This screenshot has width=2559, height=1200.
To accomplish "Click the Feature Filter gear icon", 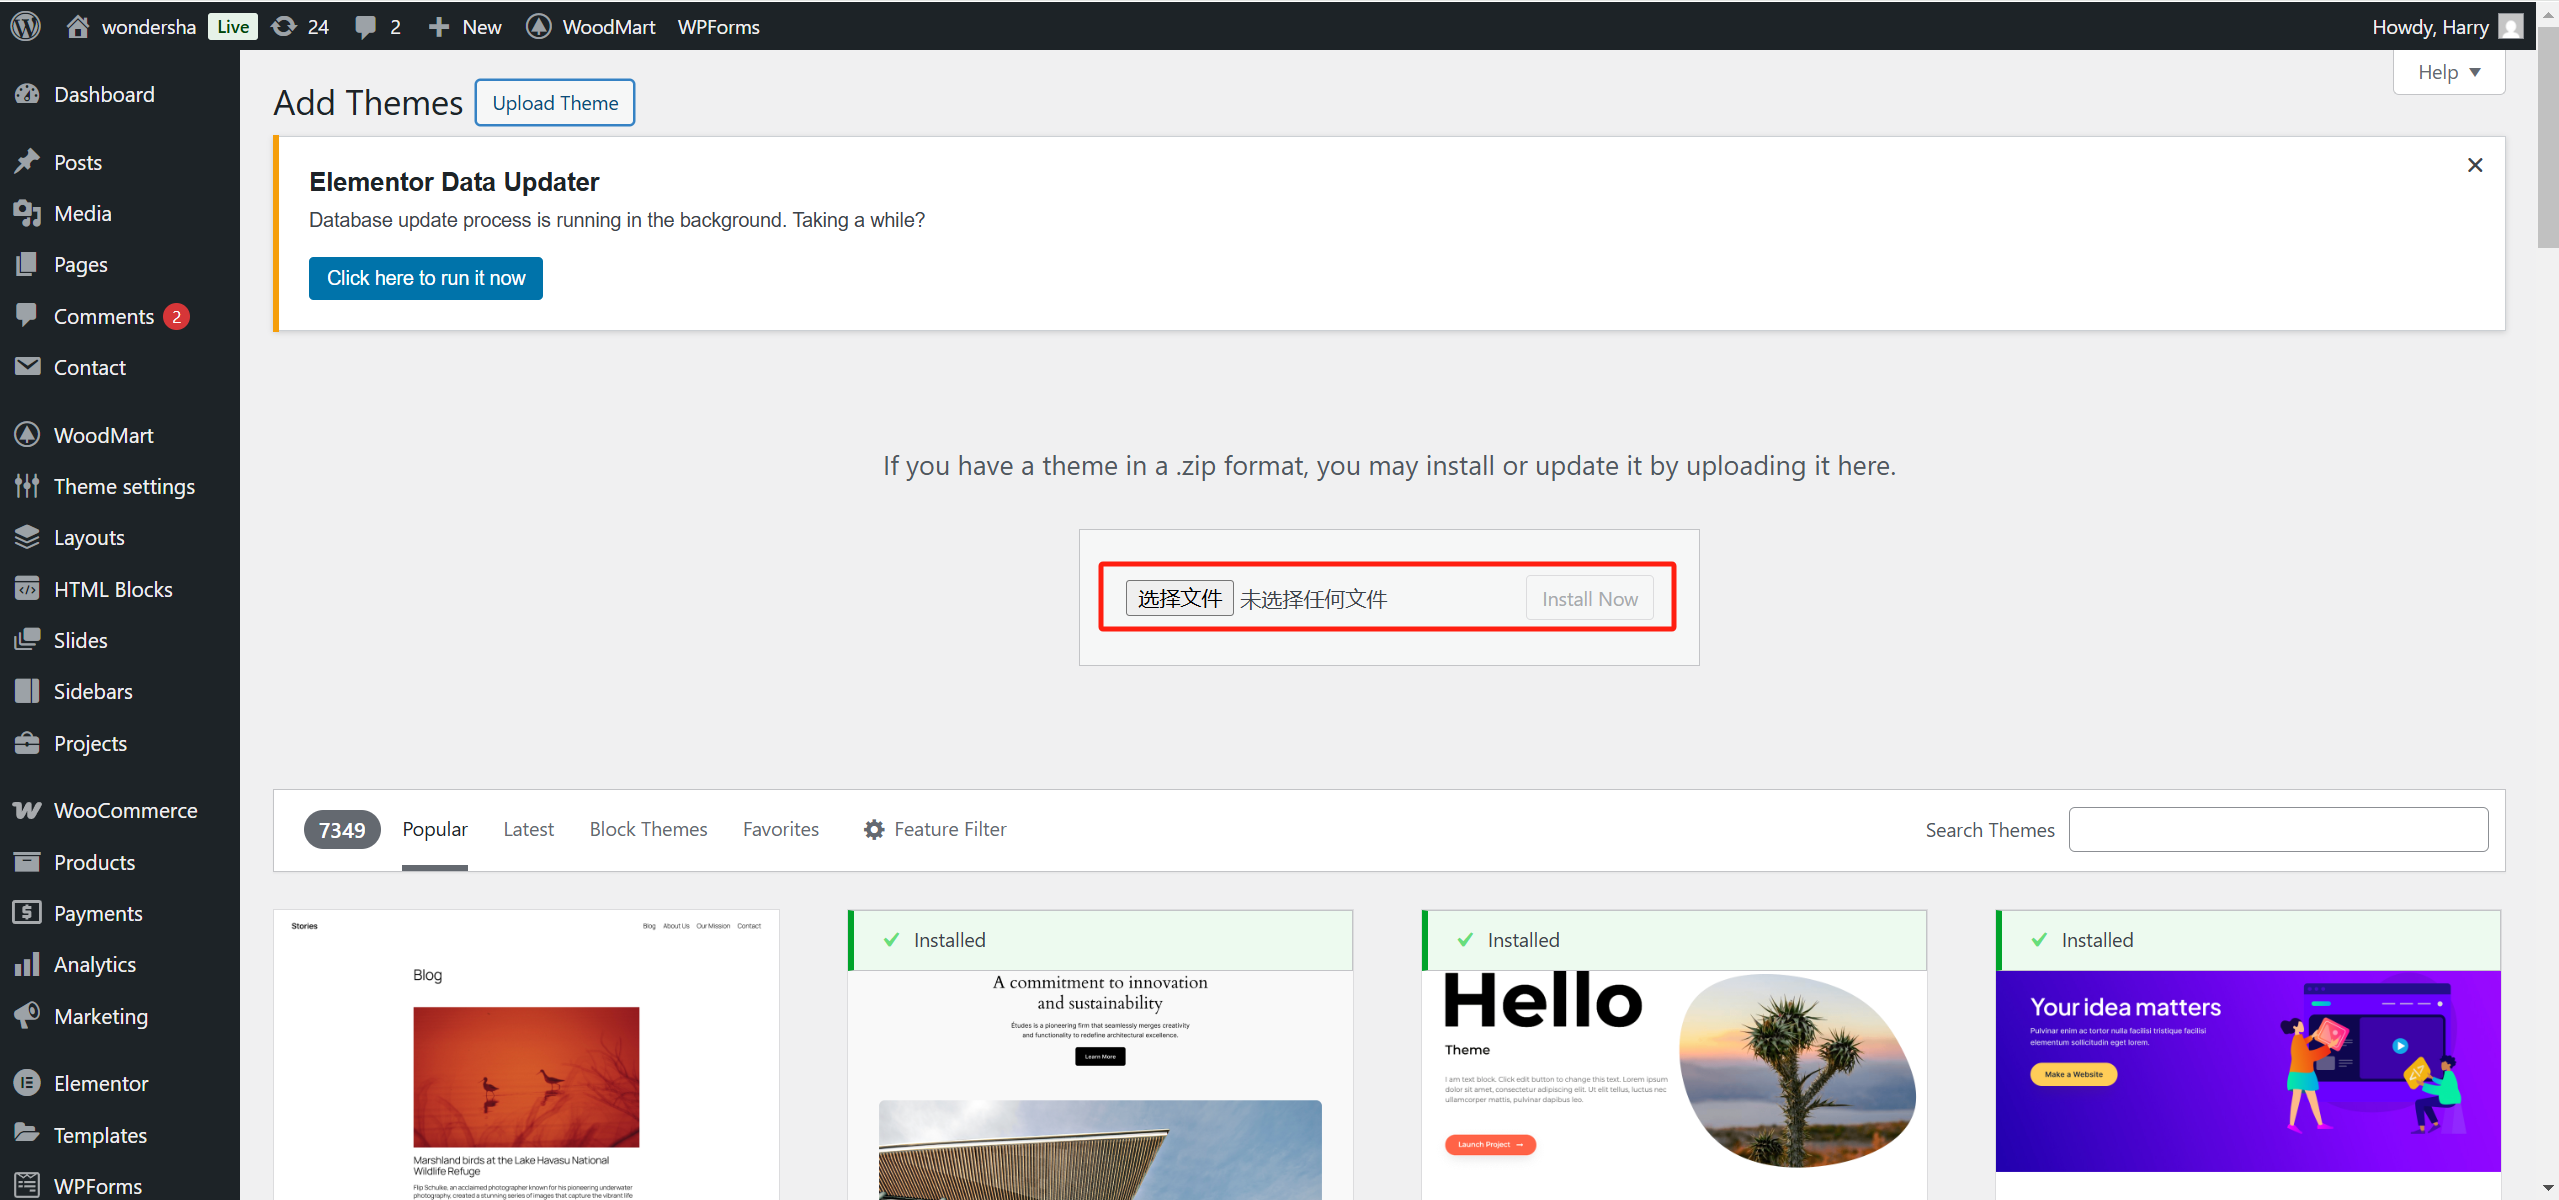I will coord(874,829).
